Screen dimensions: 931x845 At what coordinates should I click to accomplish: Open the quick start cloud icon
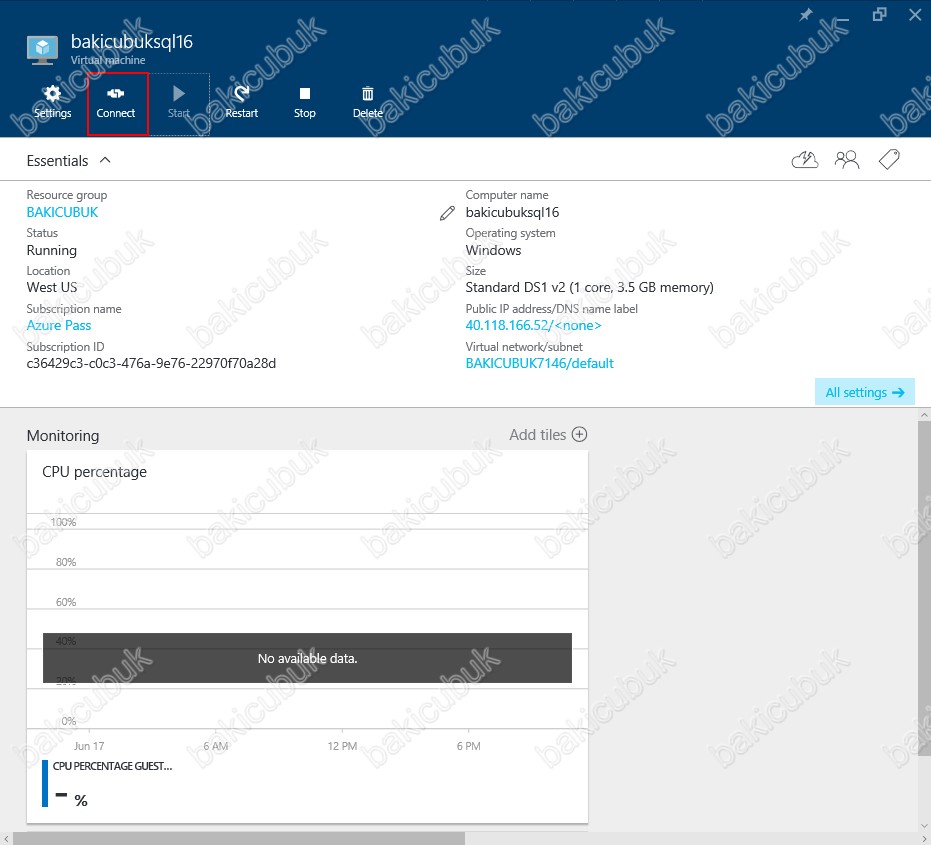pos(805,159)
